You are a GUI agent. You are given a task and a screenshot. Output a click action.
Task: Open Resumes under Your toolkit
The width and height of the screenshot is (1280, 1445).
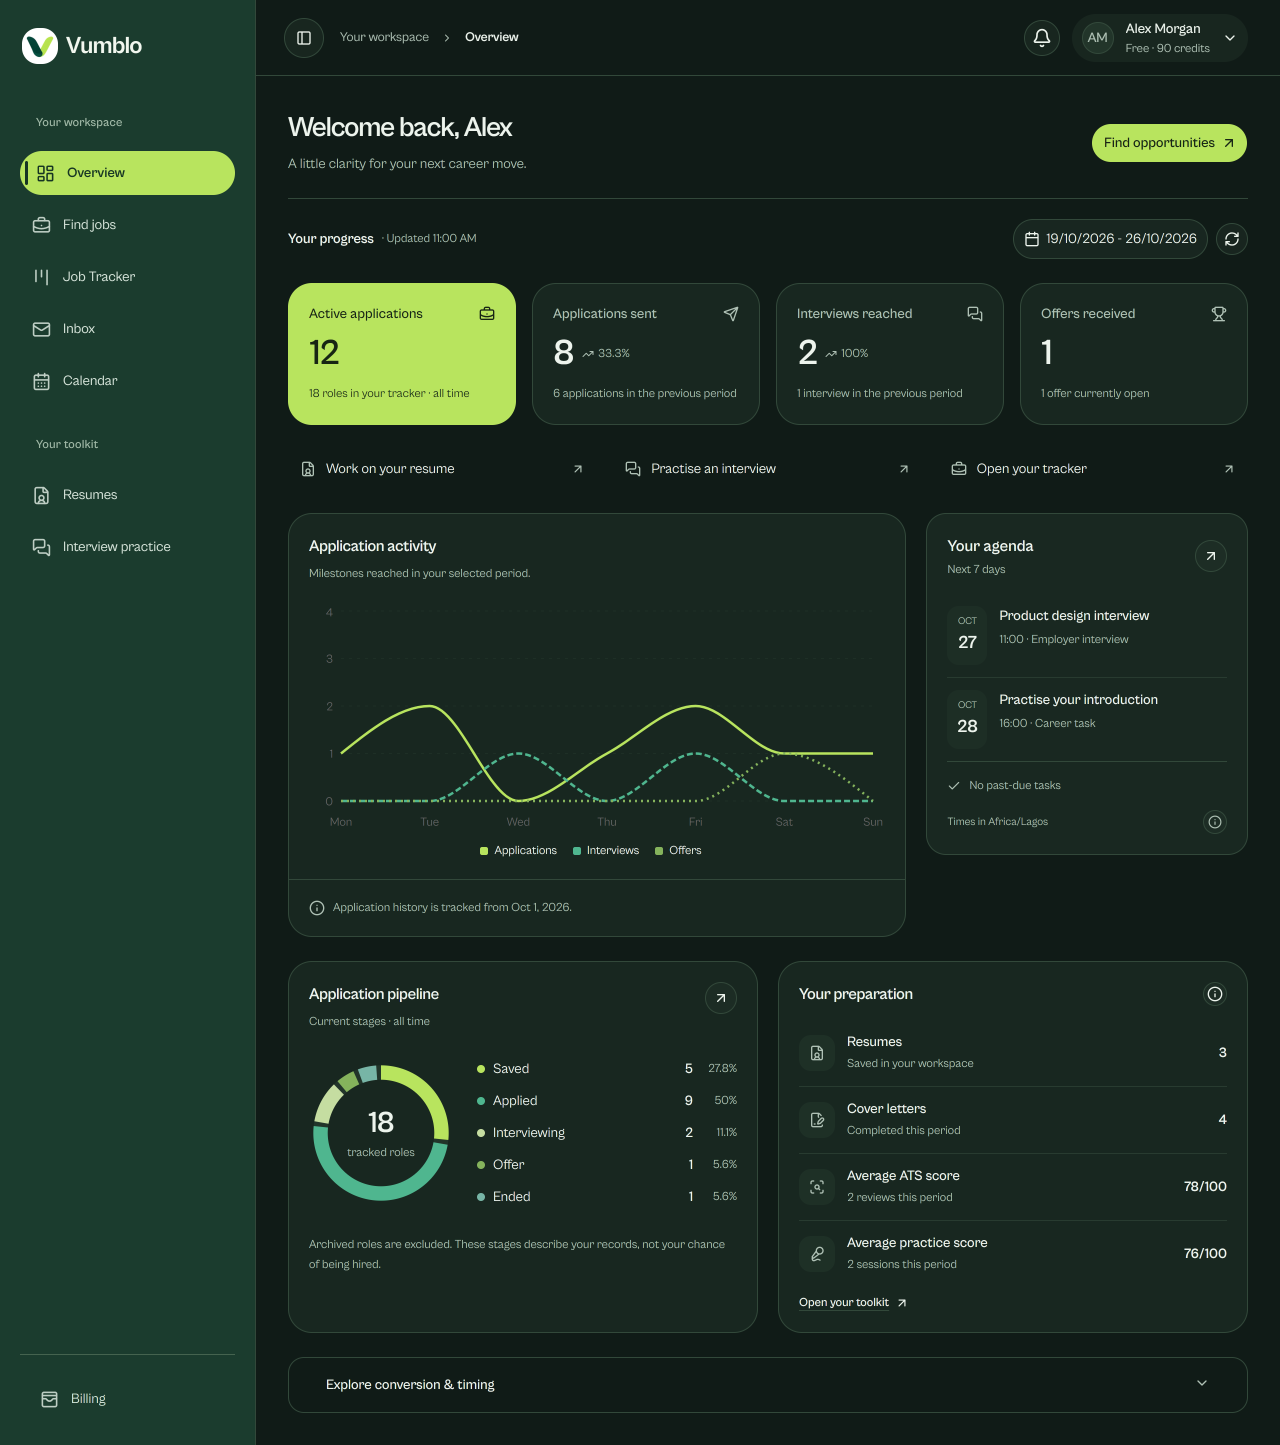click(128, 495)
